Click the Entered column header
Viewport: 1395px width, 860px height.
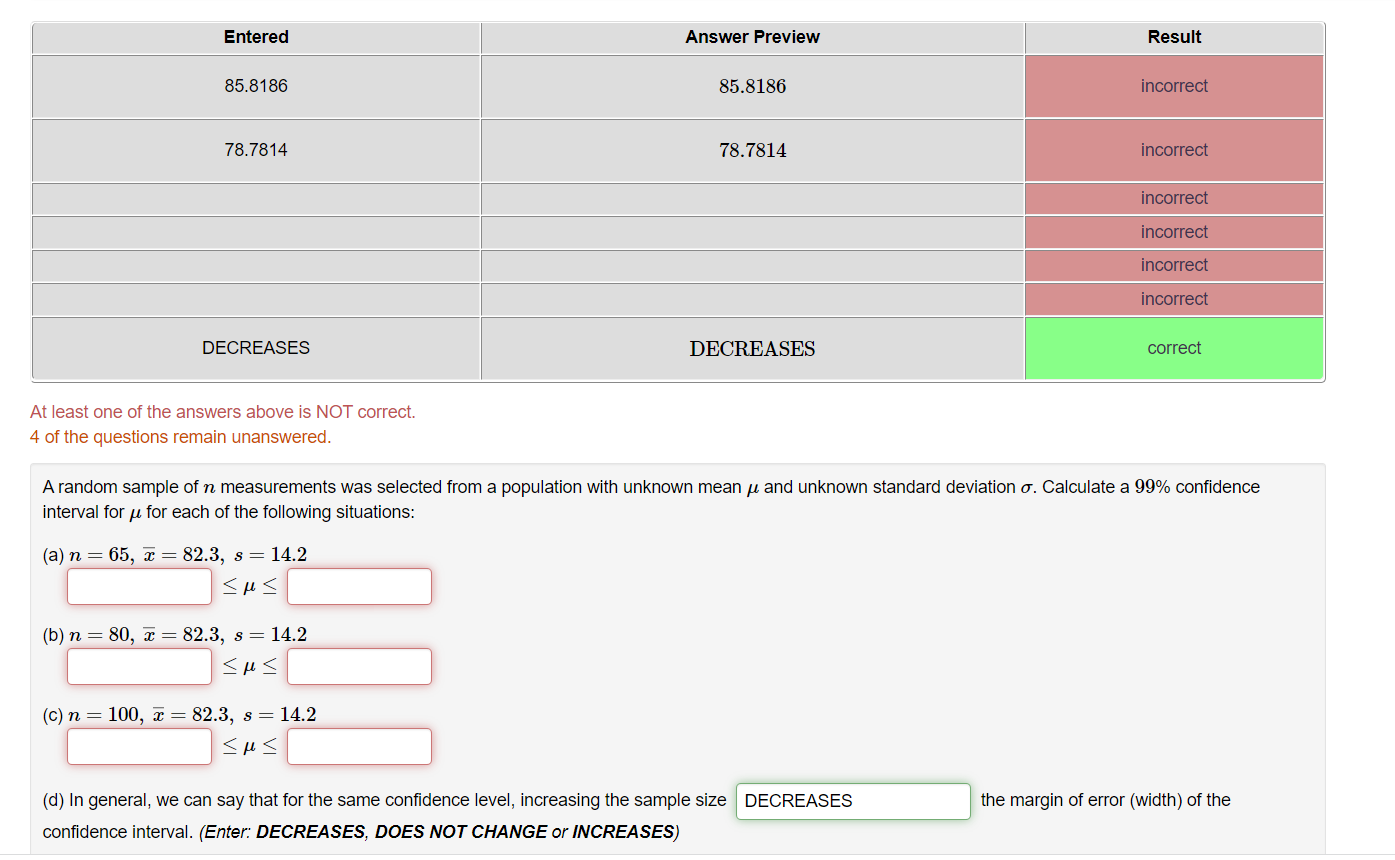tap(256, 37)
